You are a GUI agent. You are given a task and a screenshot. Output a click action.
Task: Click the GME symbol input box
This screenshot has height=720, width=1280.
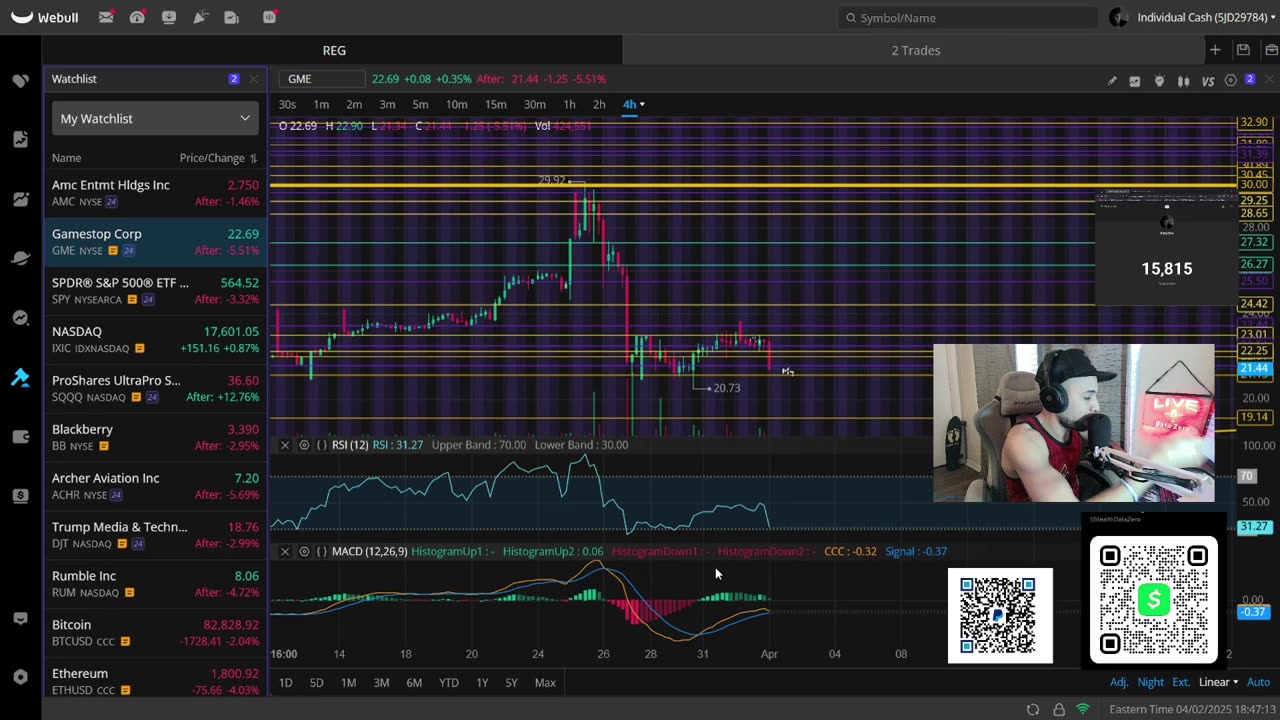coord(321,79)
